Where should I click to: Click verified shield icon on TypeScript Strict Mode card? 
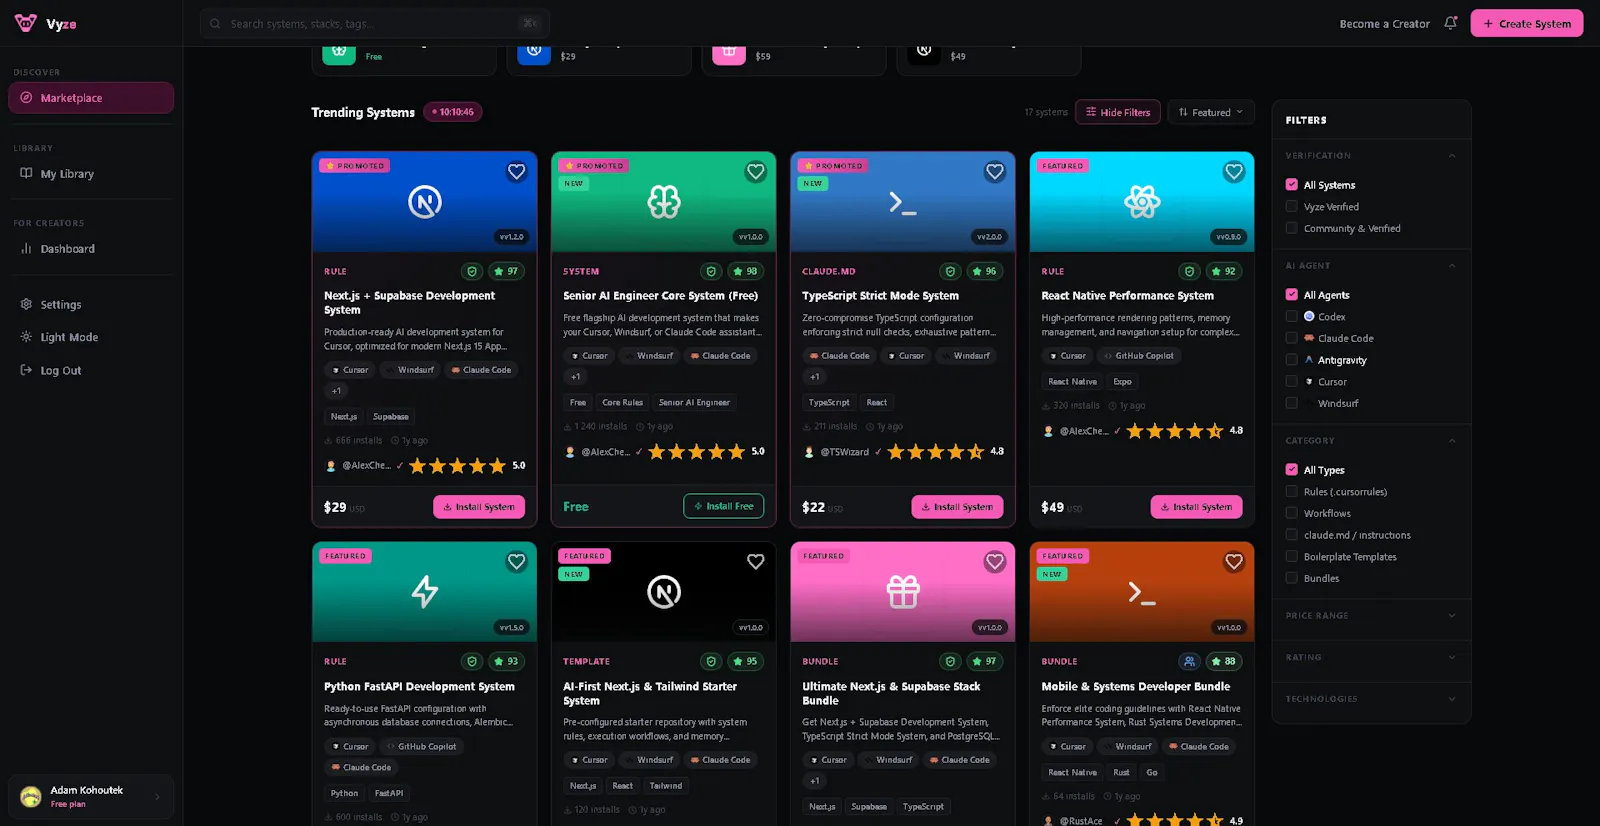950,271
